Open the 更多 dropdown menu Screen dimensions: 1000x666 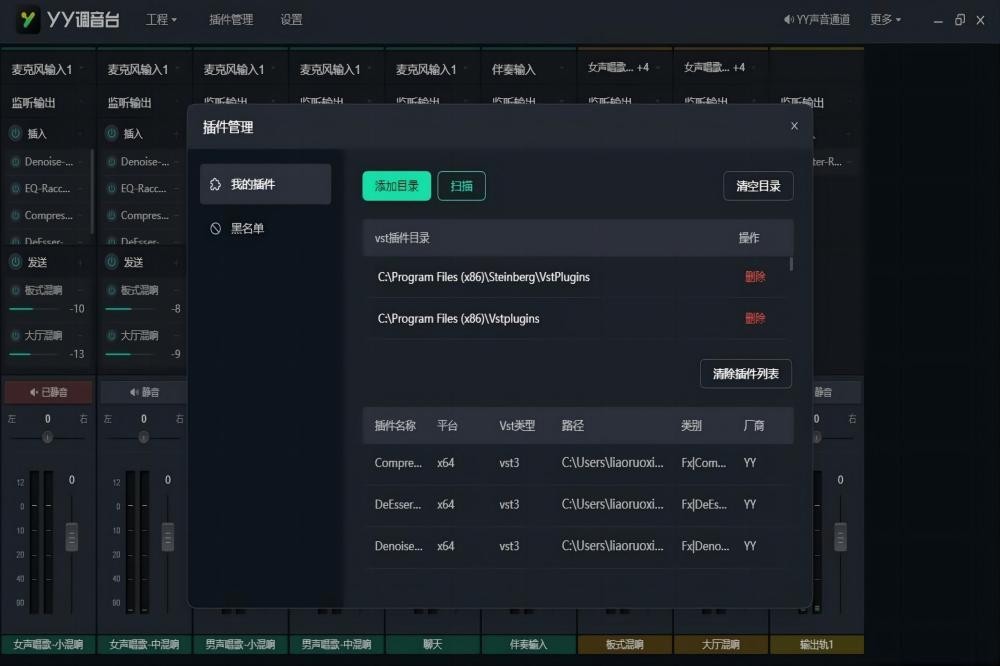point(883,19)
